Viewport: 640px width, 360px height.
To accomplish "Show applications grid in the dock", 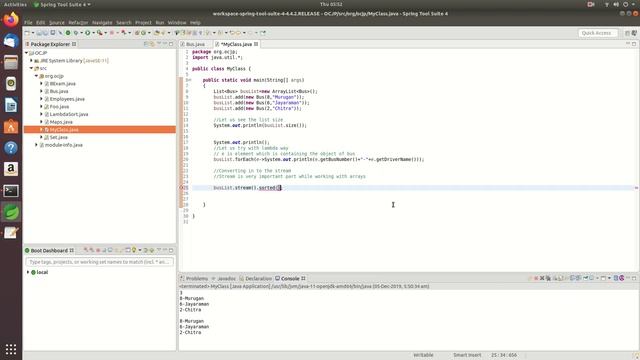I will (x=11, y=349).
